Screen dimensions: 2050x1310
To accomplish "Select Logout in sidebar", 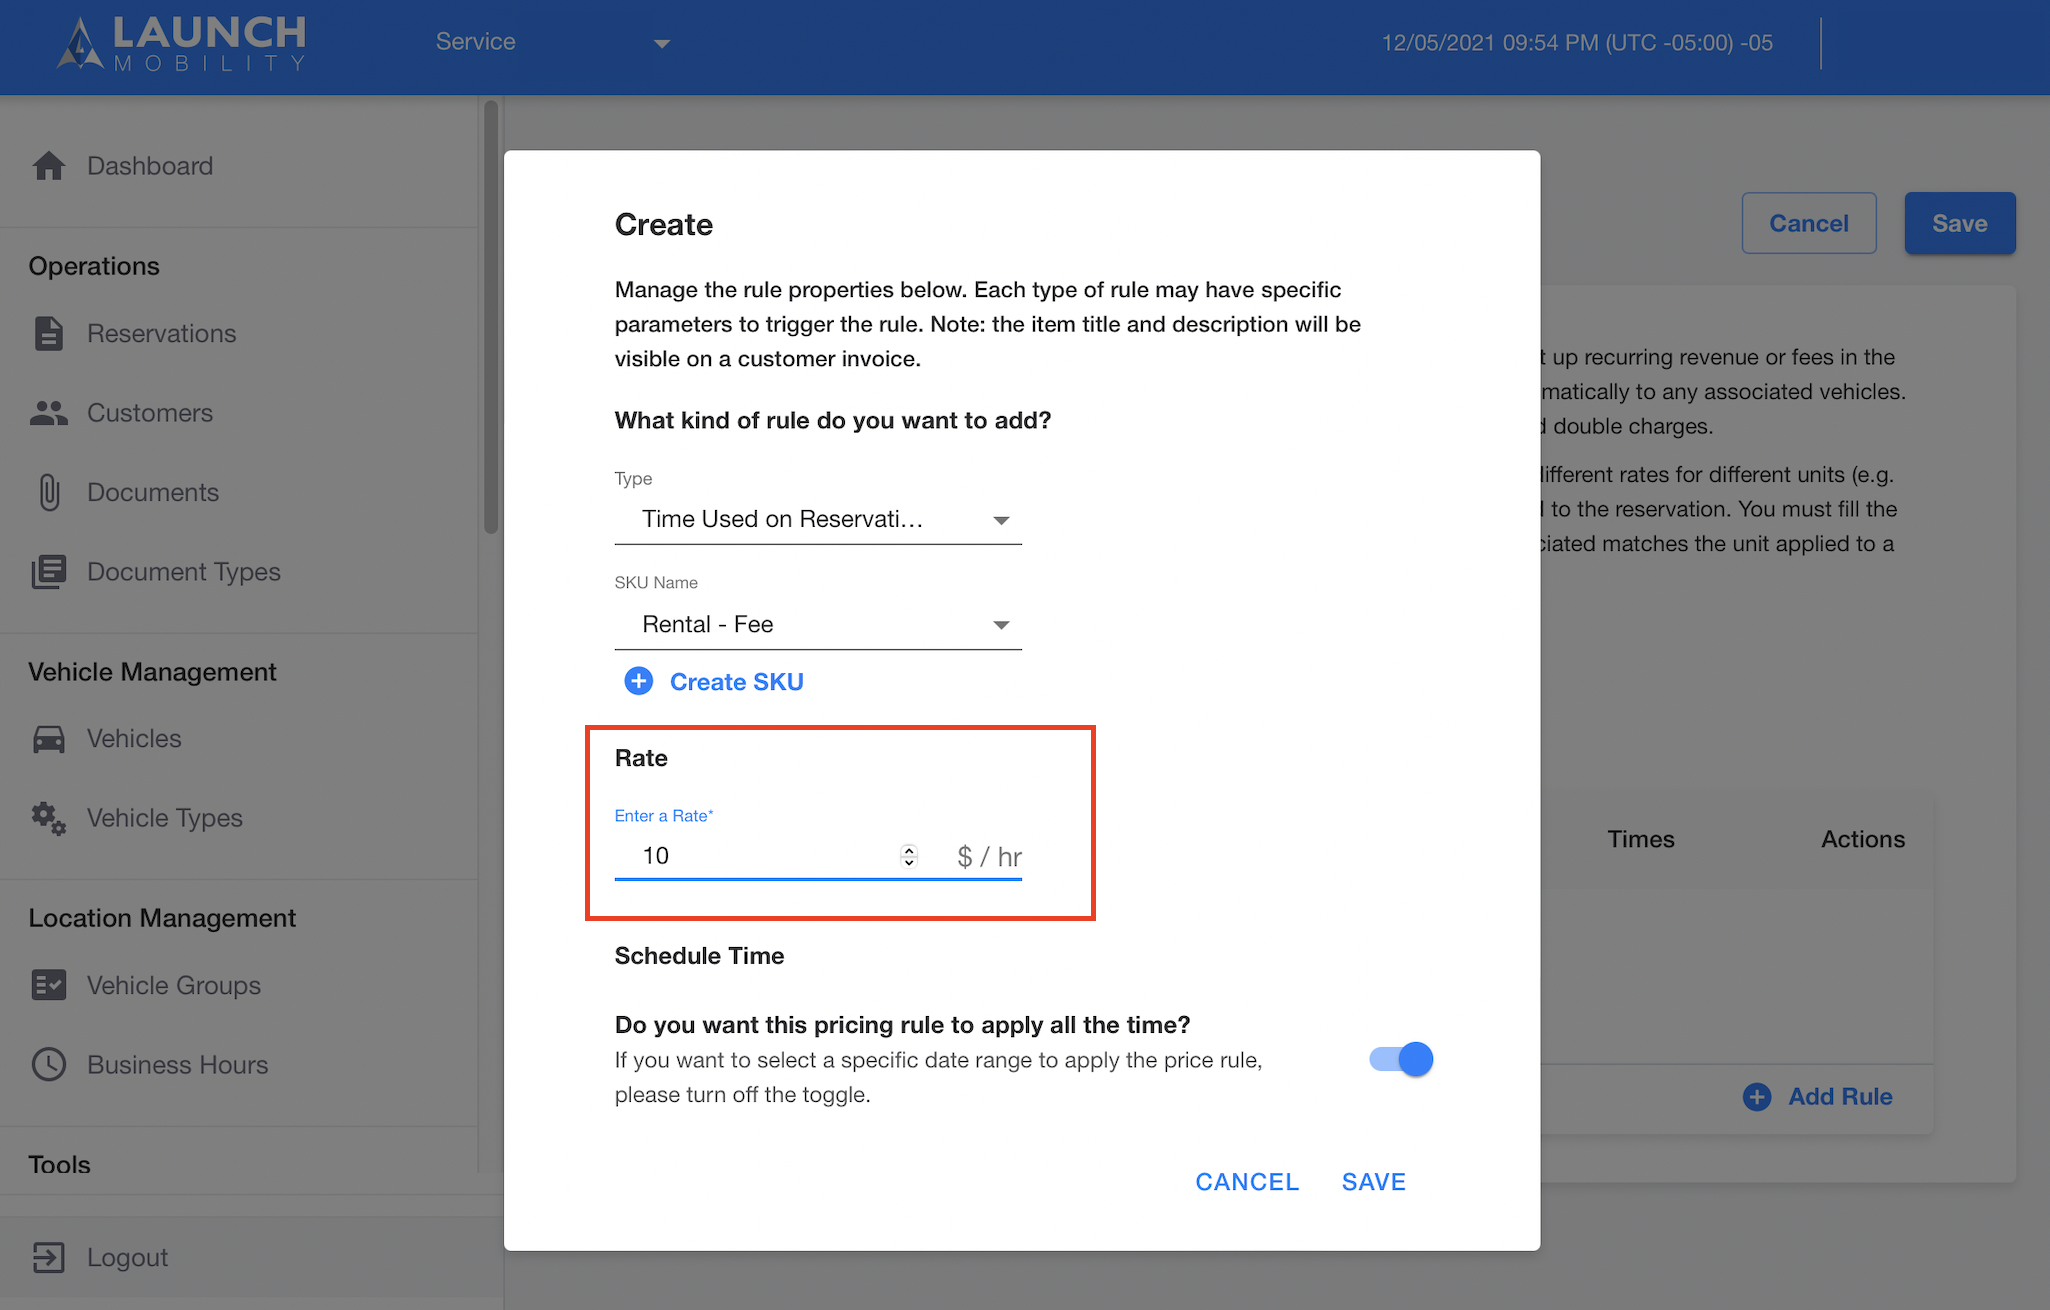I will coord(127,1257).
